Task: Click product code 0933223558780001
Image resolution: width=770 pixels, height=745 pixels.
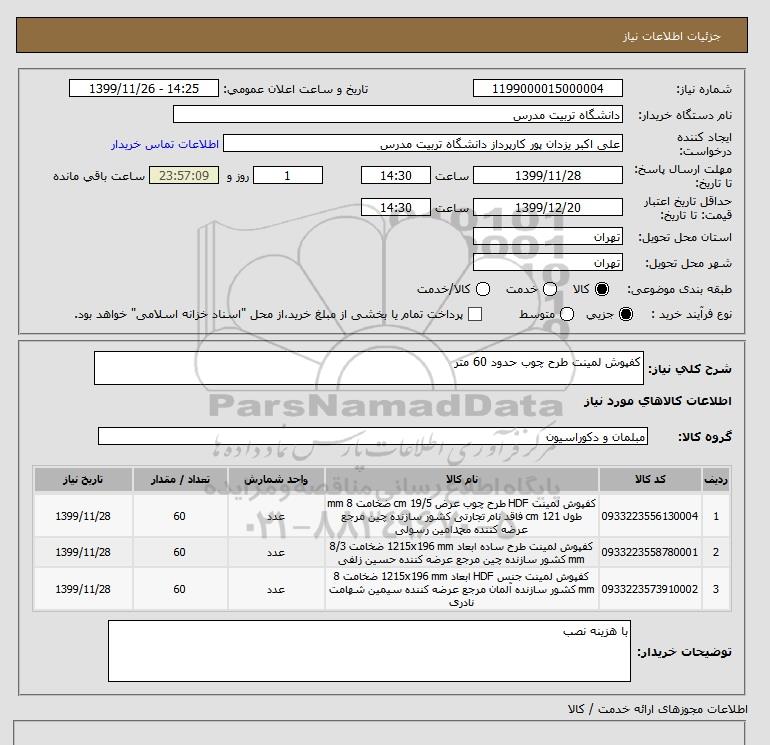Action: (650, 552)
